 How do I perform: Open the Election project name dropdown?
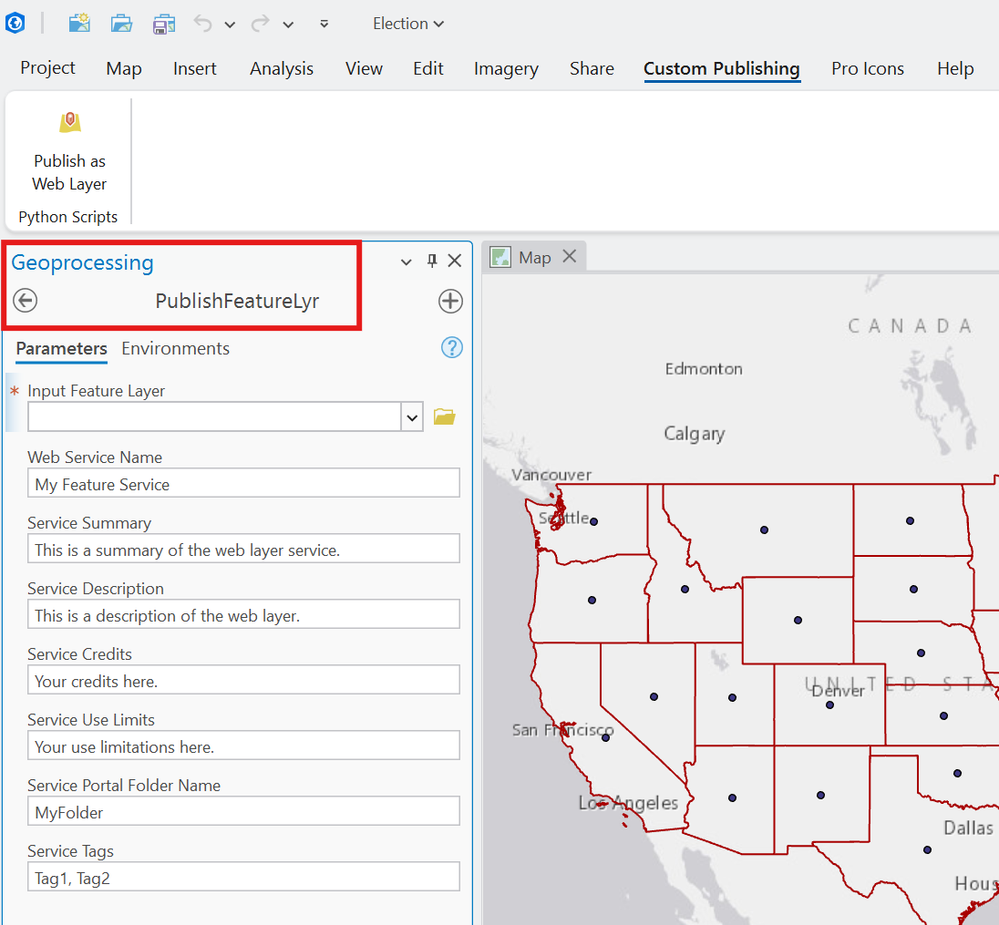(408, 24)
